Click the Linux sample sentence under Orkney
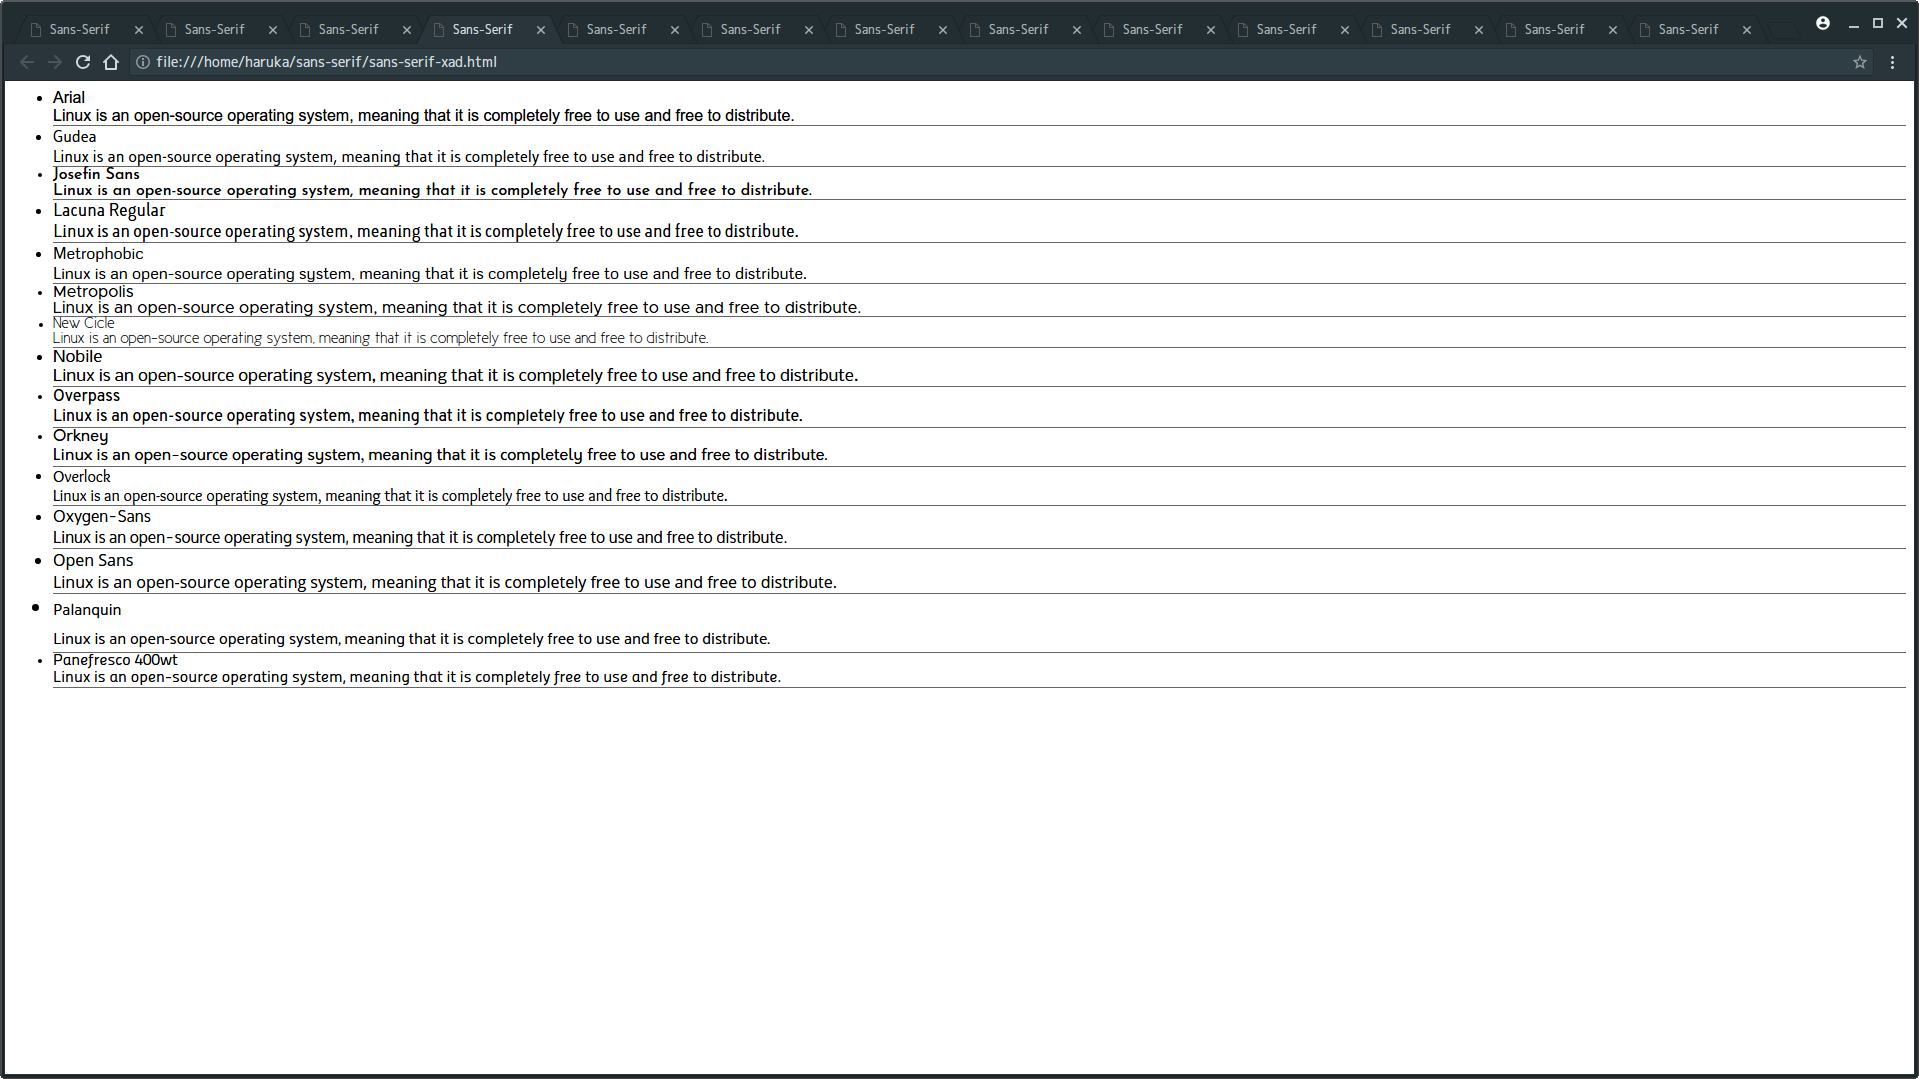Image resolution: width=1919 pixels, height=1079 pixels. (440, 455)
